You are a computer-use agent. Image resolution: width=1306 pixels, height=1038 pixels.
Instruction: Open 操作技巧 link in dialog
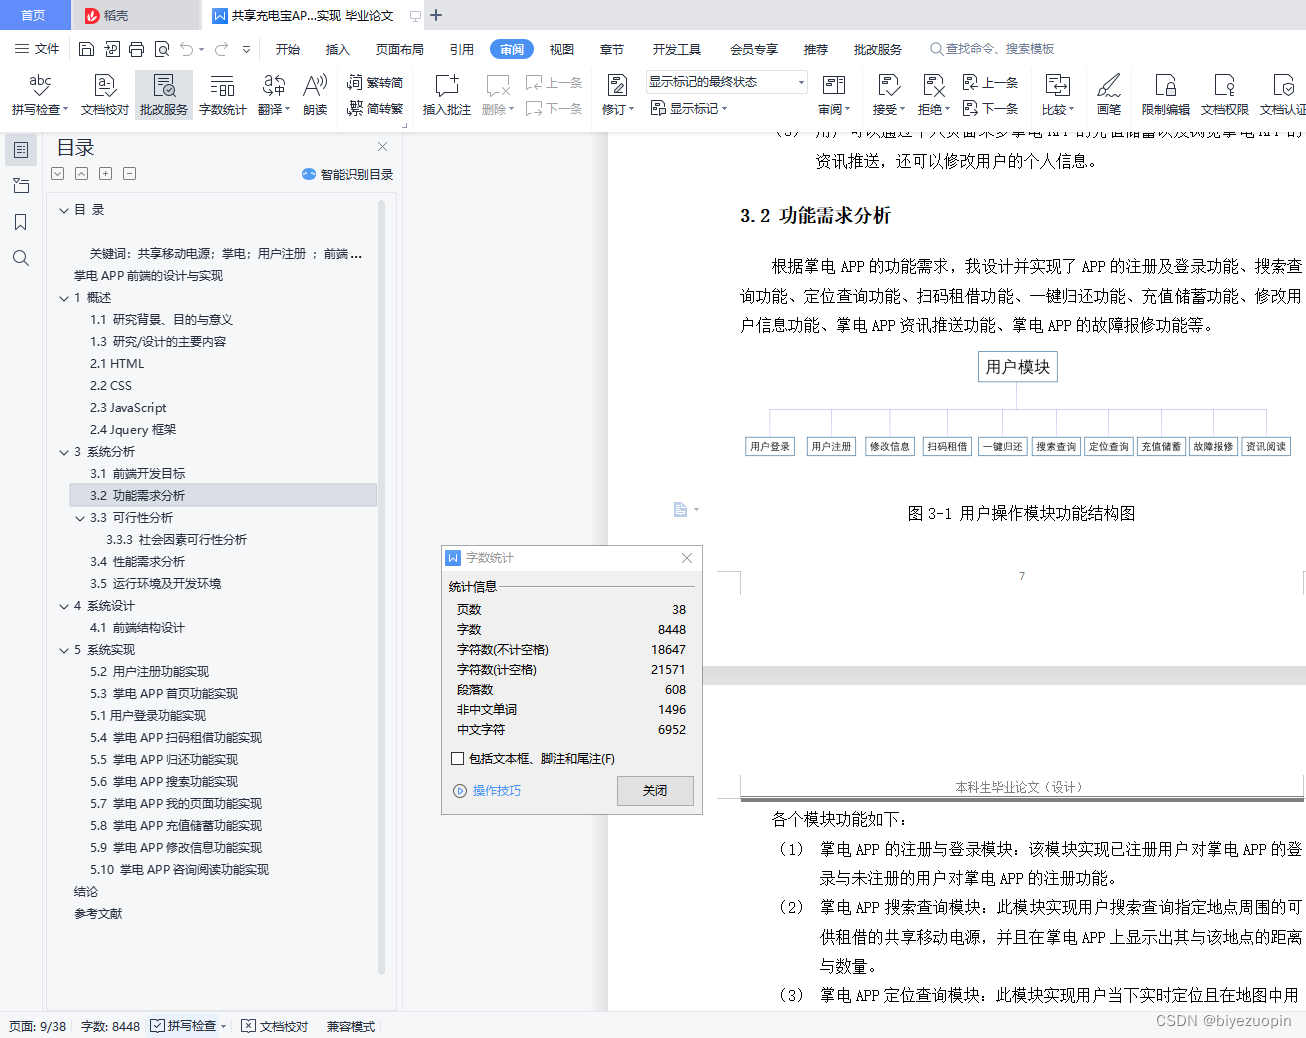point(487,790)
